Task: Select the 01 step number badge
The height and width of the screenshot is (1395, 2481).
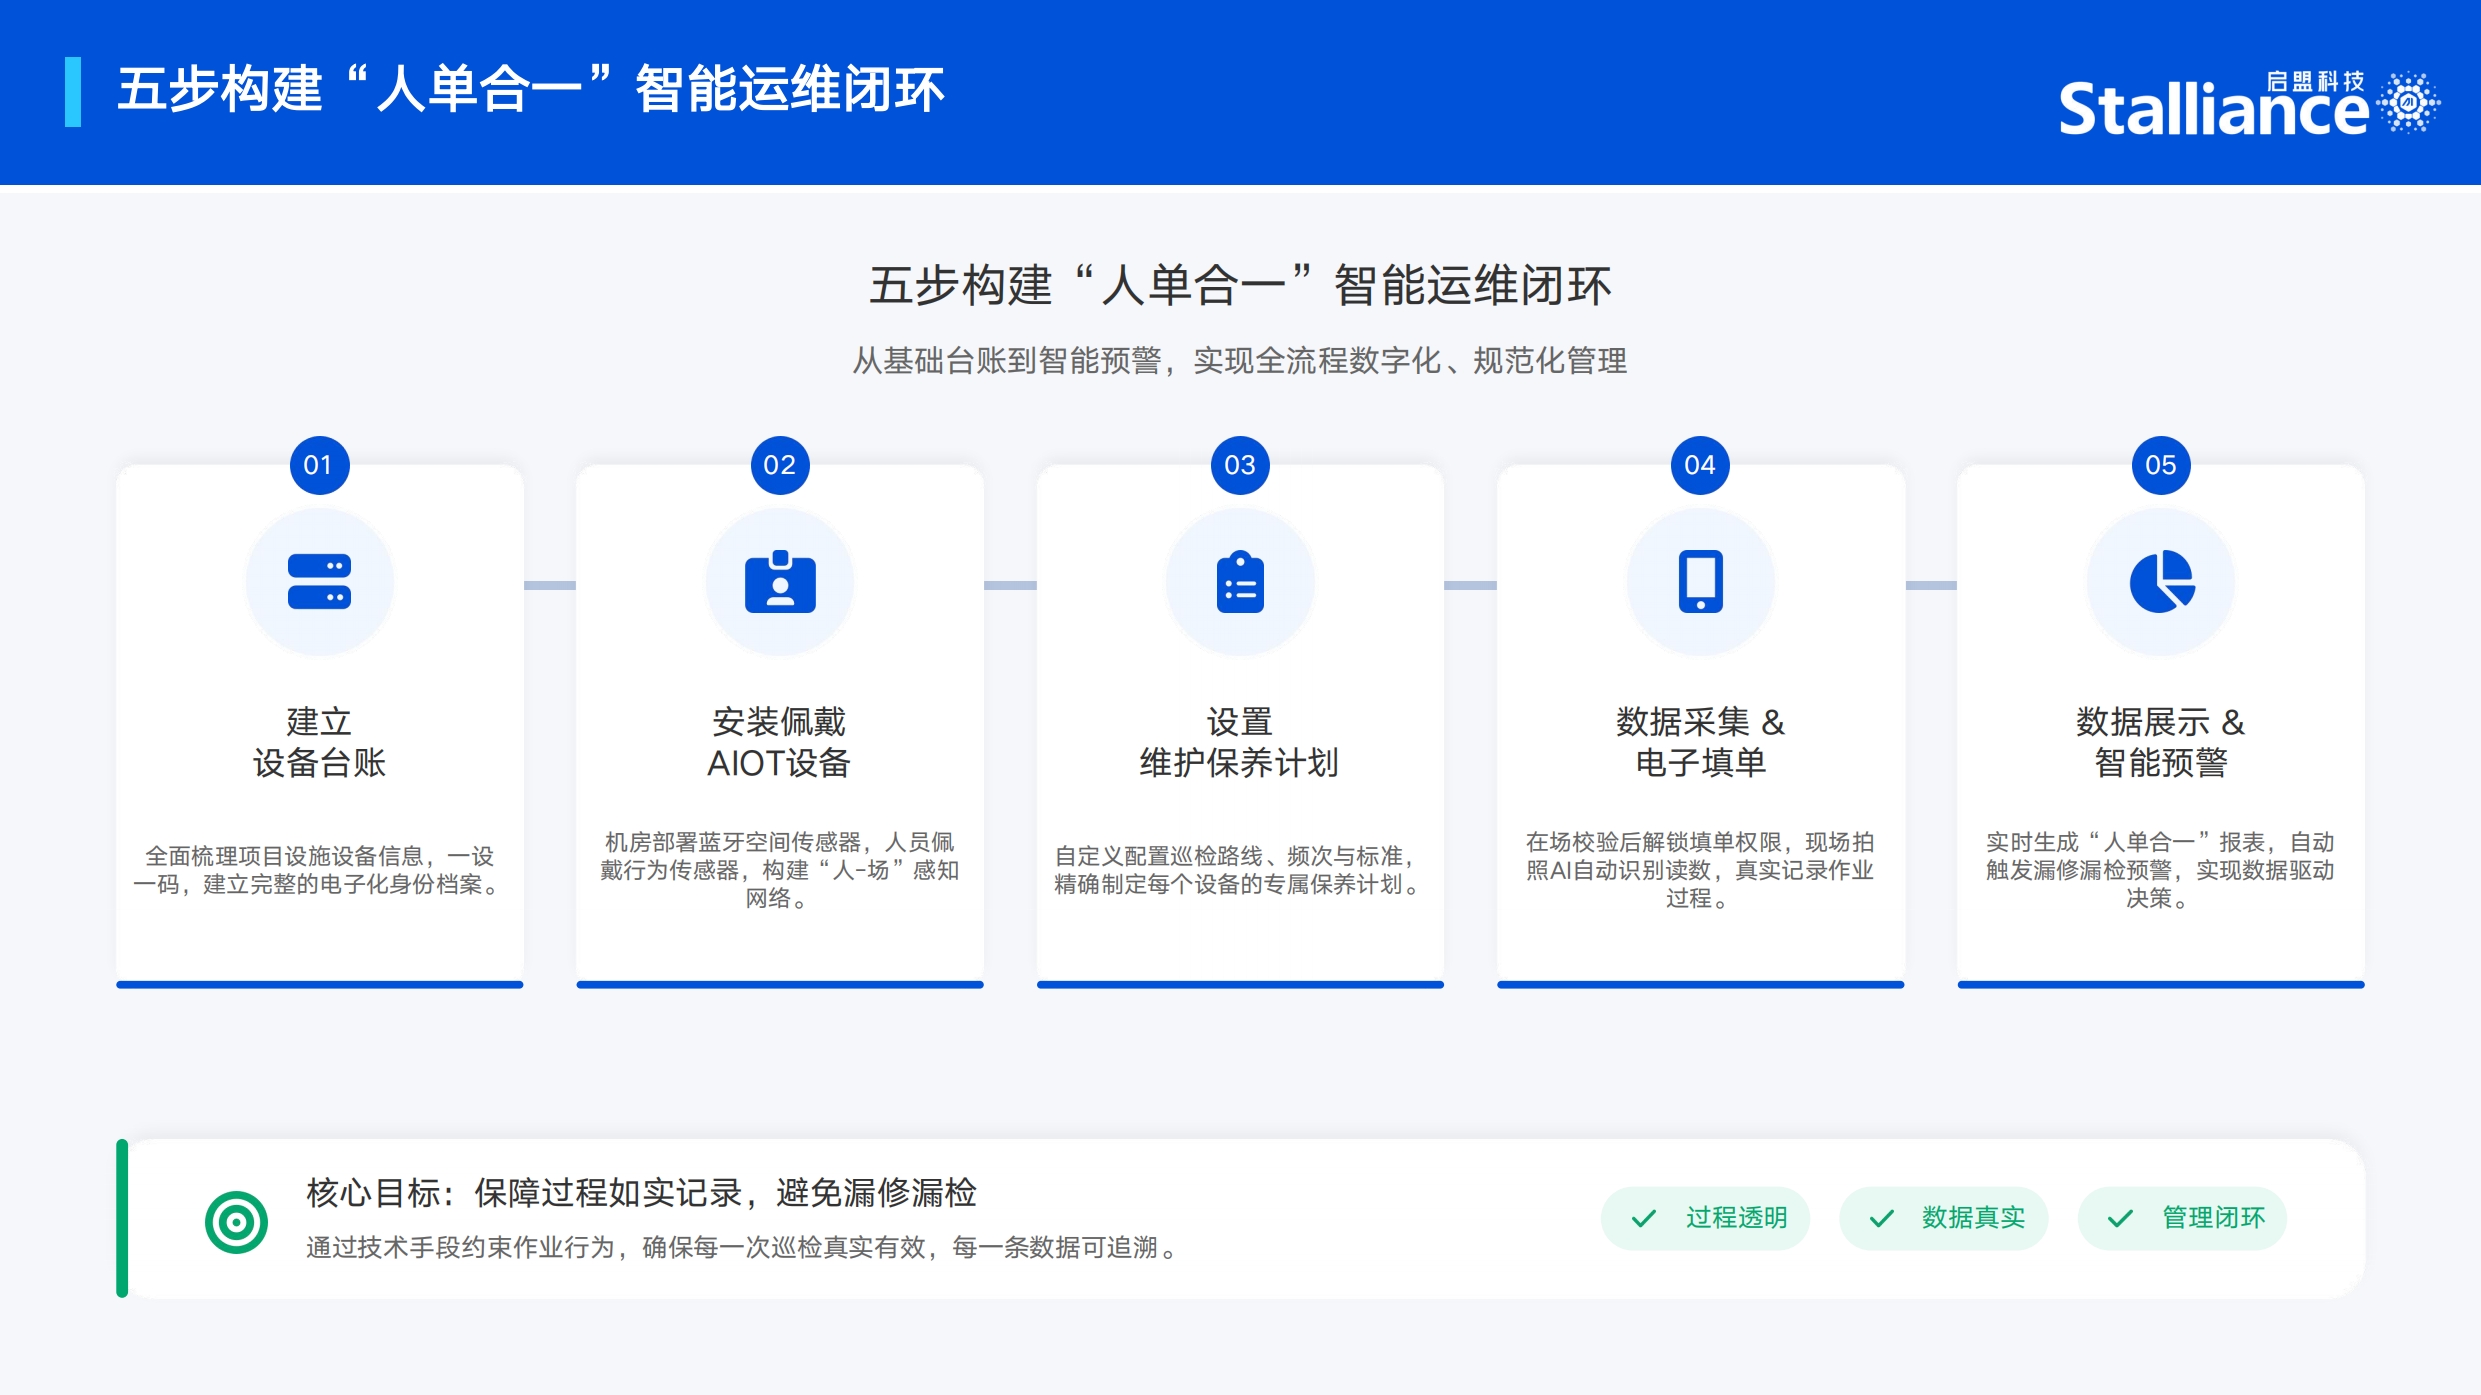Action: click(x=319, y=465)
